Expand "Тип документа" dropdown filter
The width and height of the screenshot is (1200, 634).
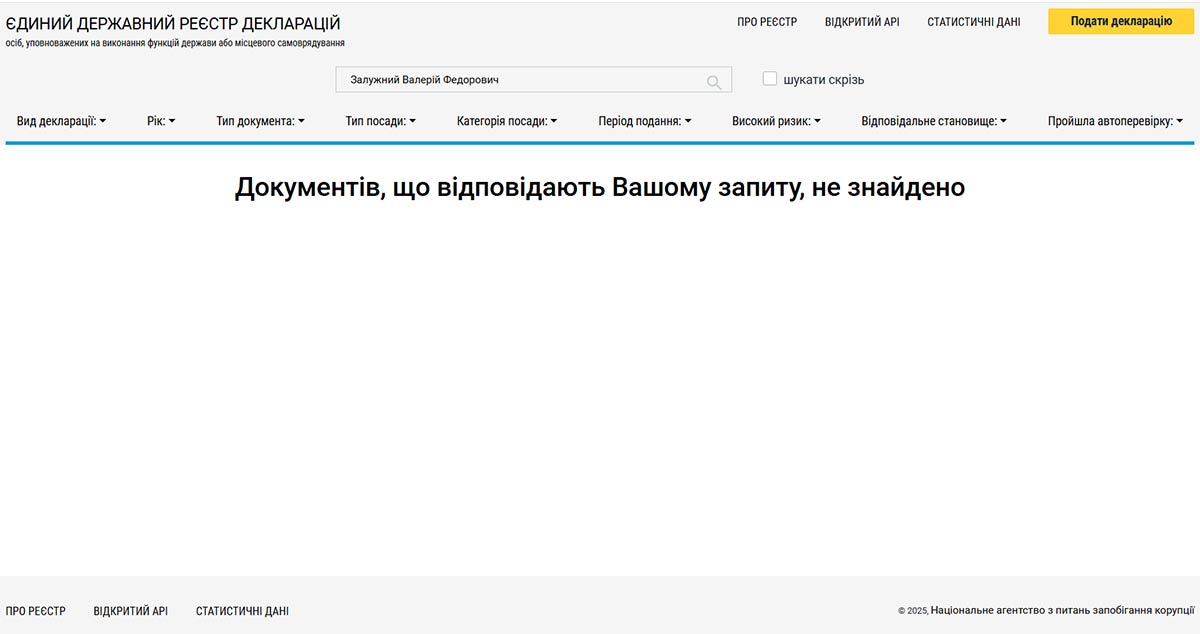pyautogui.click(x=260, y=121)
